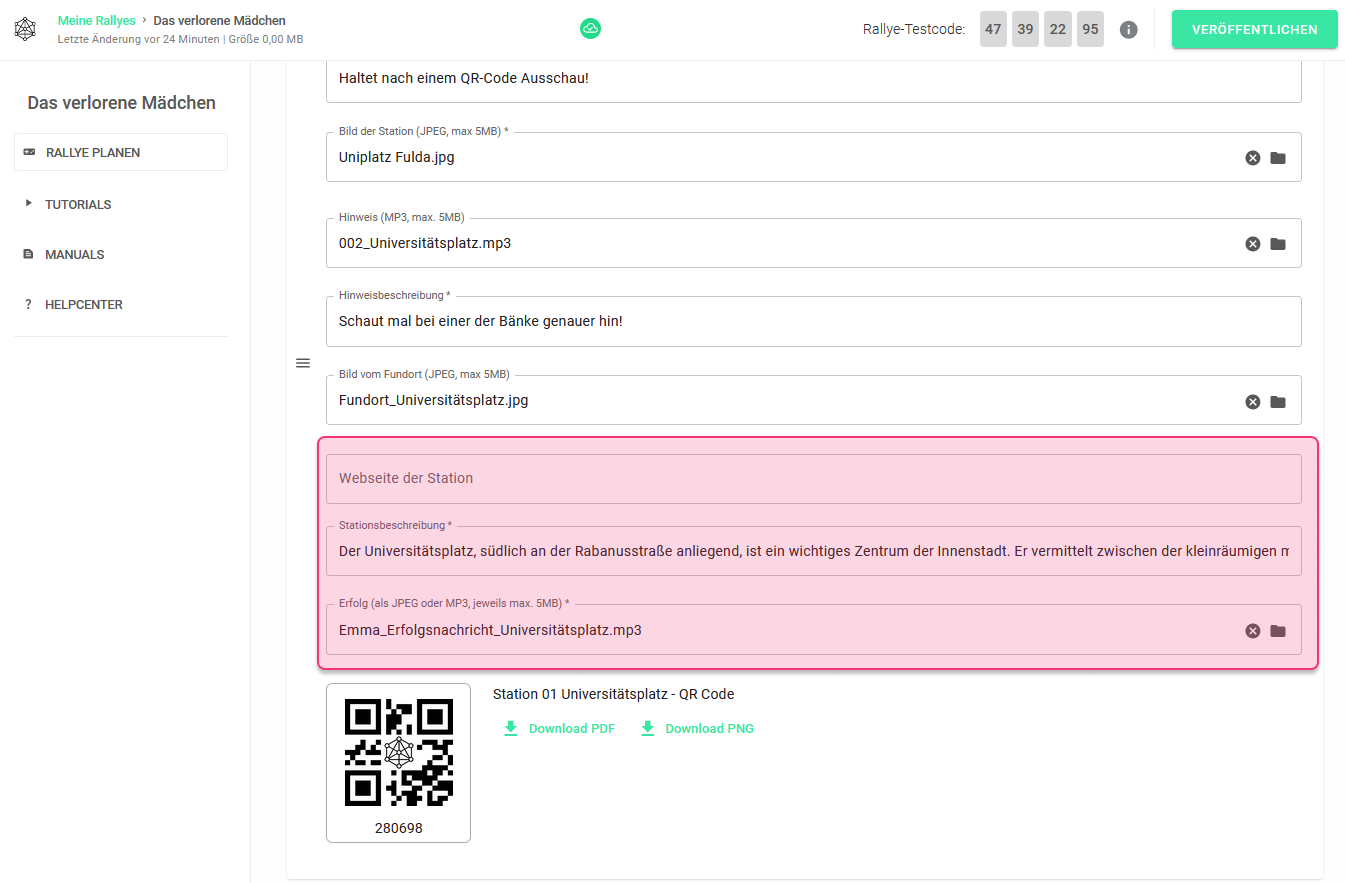This screenshot has width=1345, height=883.
Task: Remove the Emma_Erfolgsnachricht mp3 file
Action: (x=1252, y=631)
